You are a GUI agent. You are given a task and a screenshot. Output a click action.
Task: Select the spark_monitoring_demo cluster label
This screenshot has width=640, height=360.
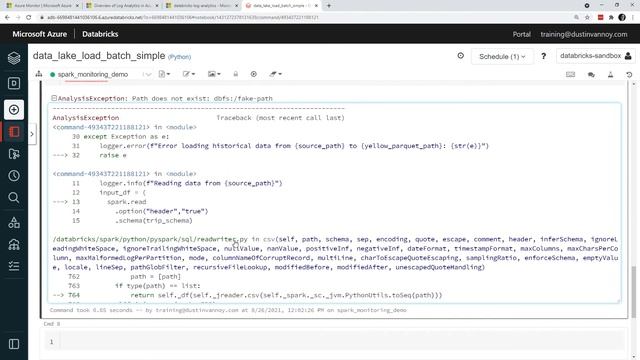click(93, 74)
